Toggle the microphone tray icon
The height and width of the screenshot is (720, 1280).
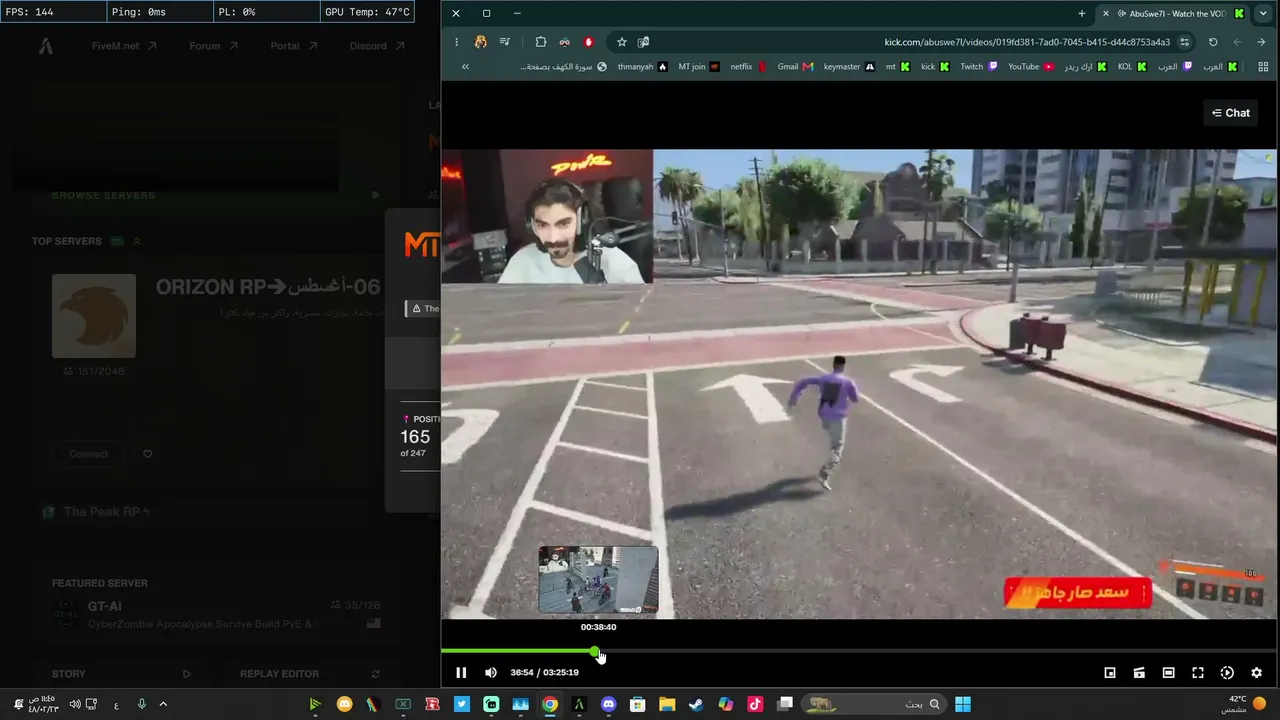(142, 704)
